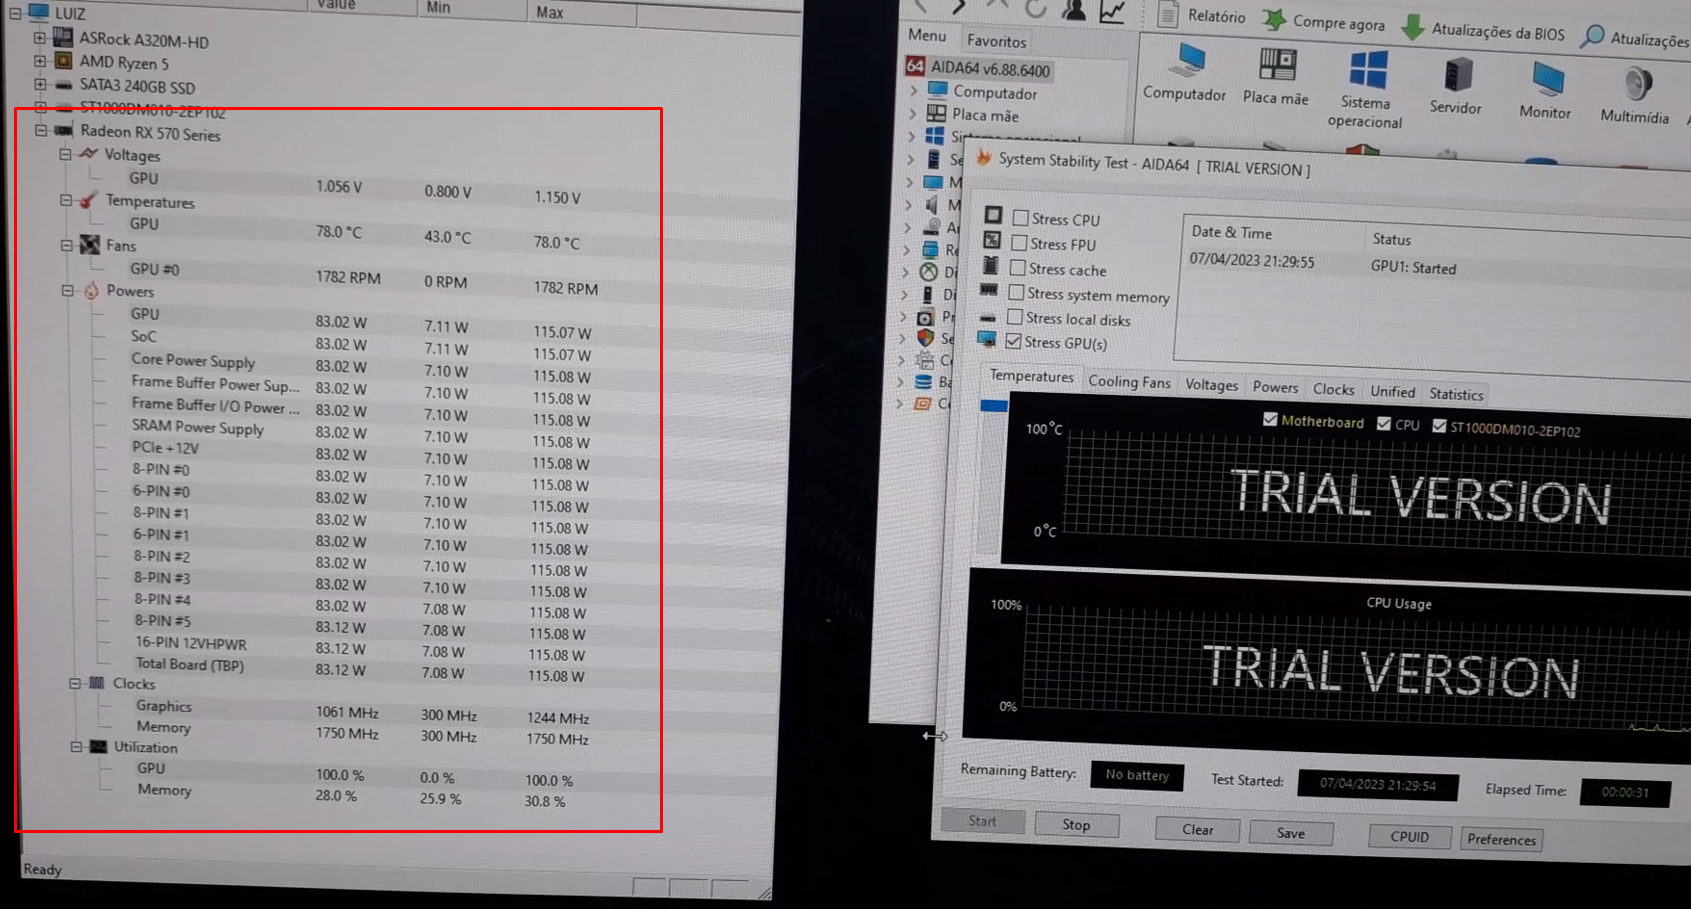Click the Voltages category icon
Screen dimensions: 1691x909
[x=88, y=153]
